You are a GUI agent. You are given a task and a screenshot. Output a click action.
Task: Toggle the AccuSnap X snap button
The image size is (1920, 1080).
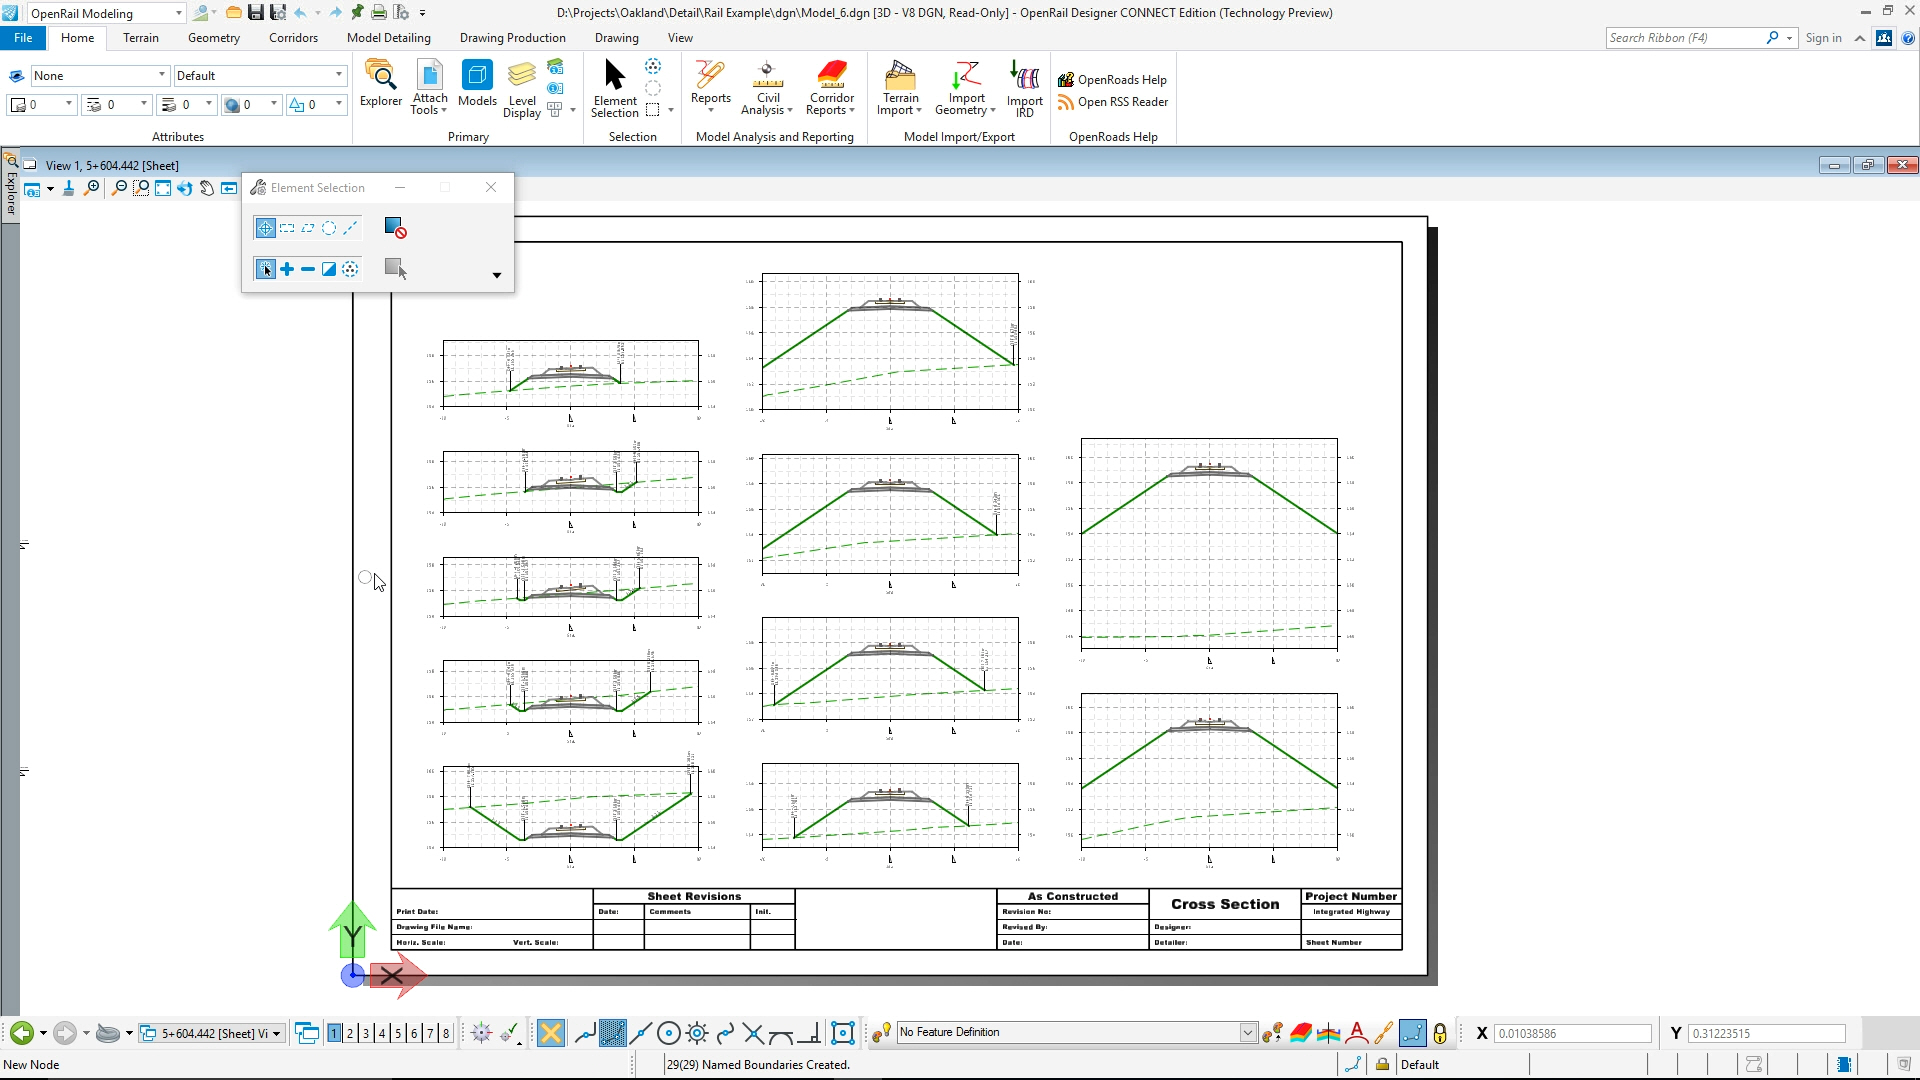pos(550,1033)
